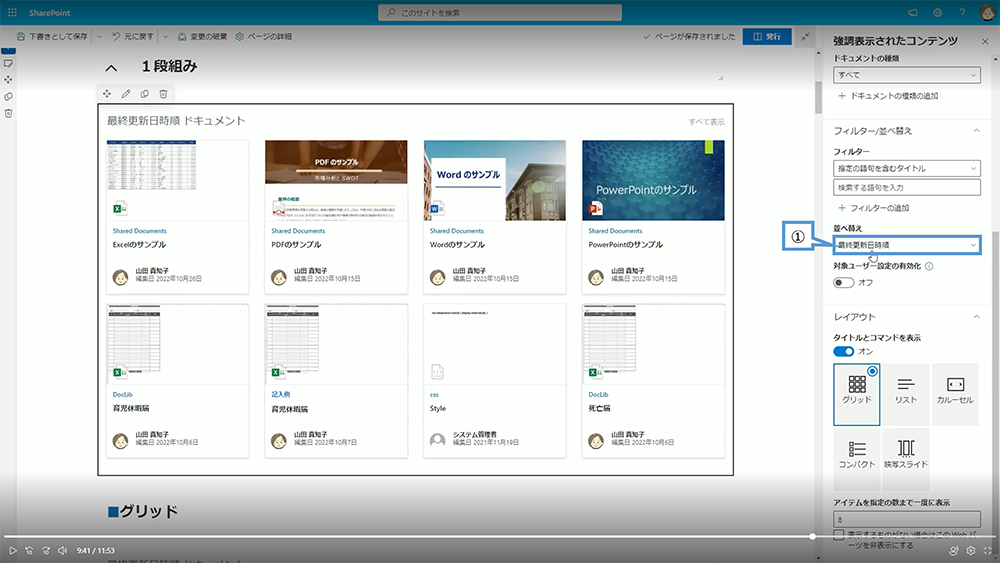
Task: Collapse the レイアウト section chevron
Action: point(976,317)
